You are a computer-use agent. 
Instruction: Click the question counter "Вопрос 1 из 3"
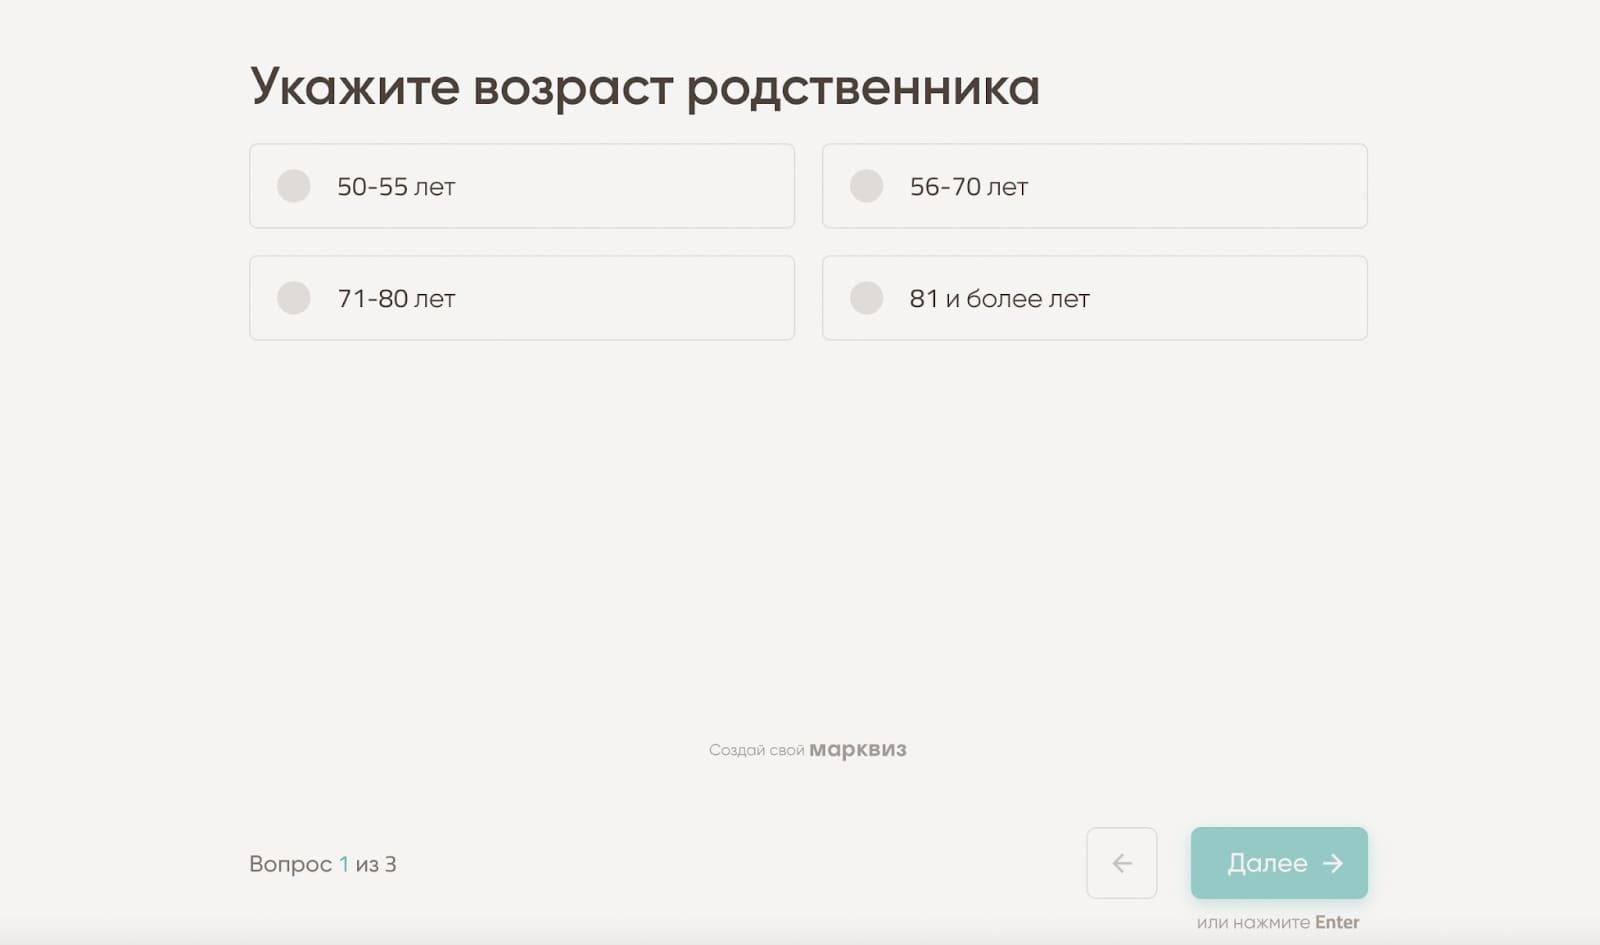[x=322, y=864]
